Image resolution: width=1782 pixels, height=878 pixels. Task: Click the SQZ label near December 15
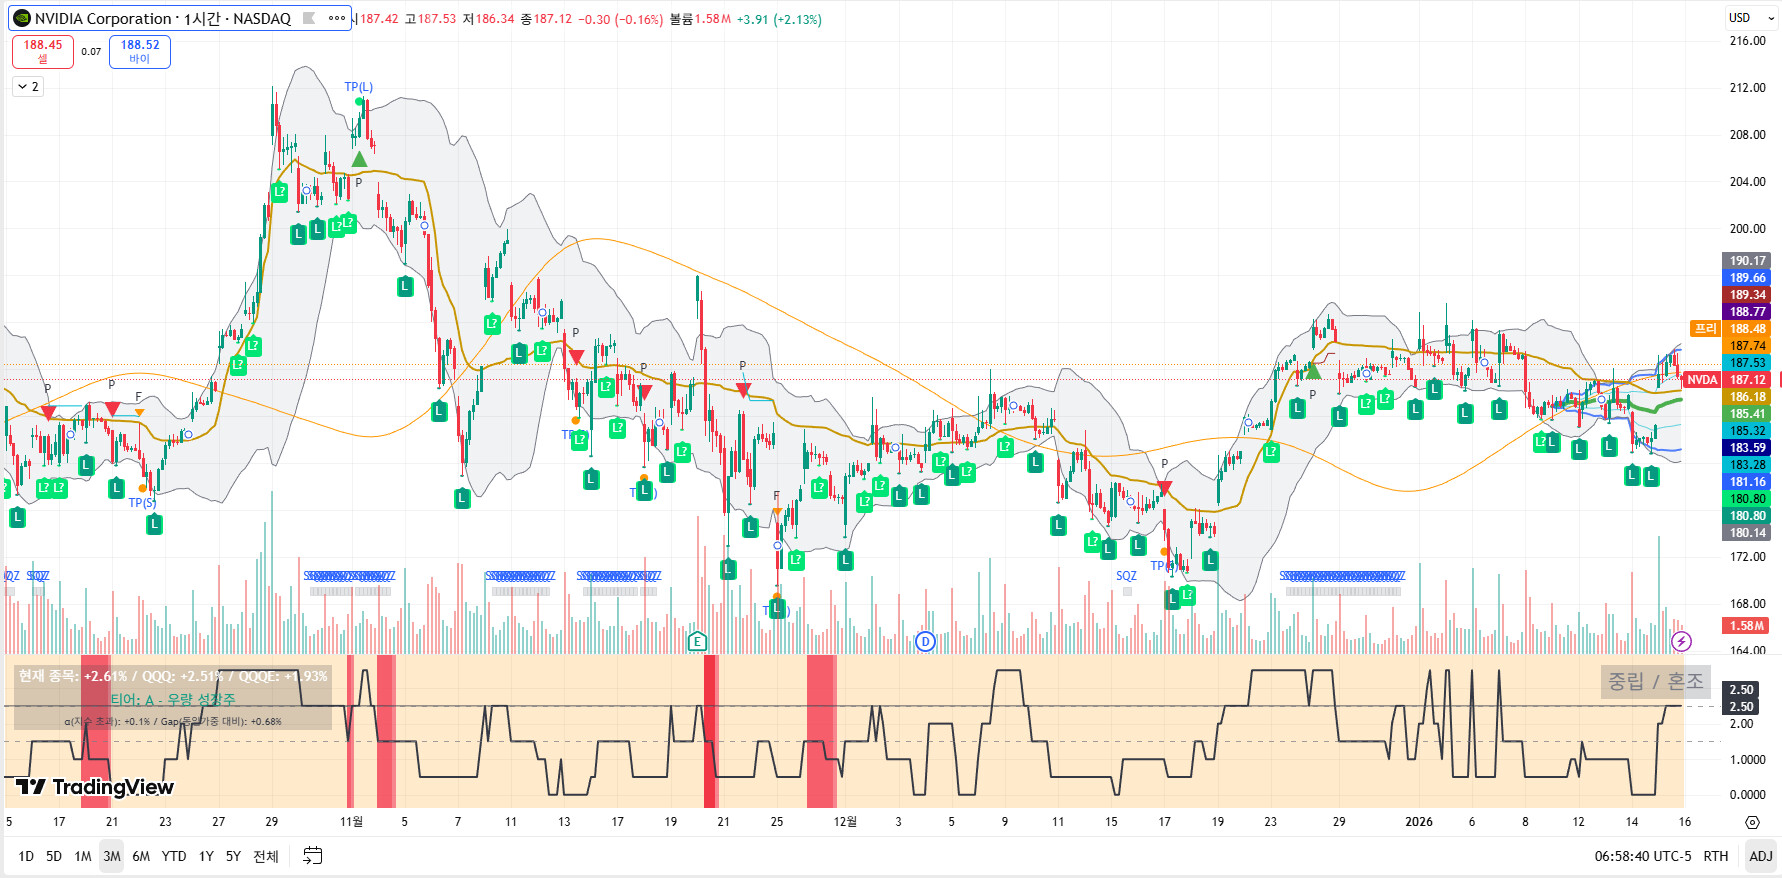(1126, 576)
